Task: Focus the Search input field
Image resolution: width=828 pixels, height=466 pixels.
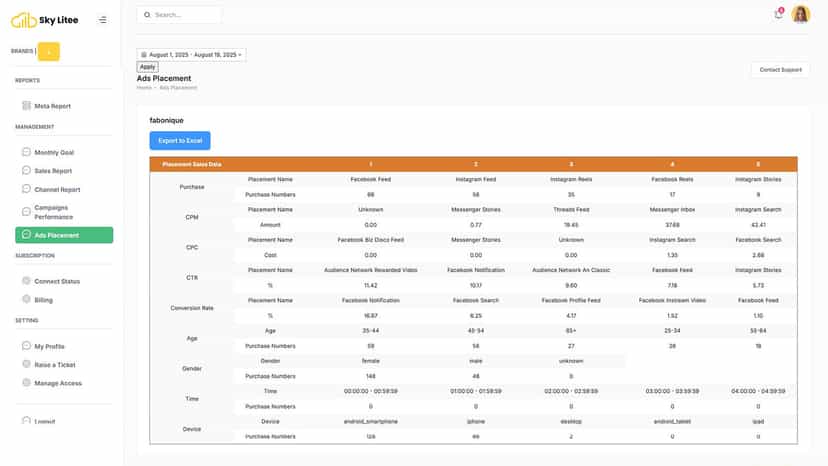Action: click(179, 15)
